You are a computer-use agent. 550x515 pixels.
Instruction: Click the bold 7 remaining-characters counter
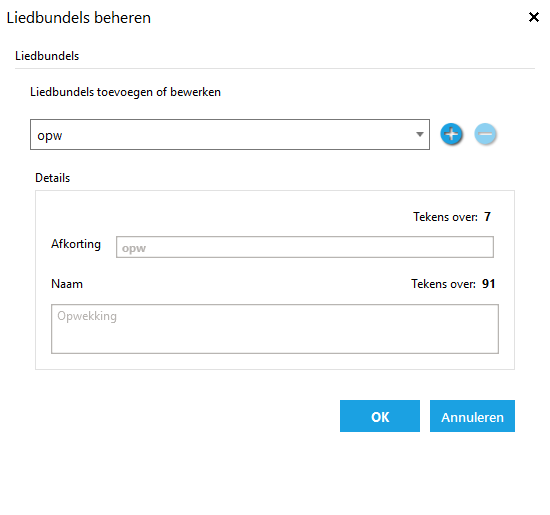tap(487, 217)
